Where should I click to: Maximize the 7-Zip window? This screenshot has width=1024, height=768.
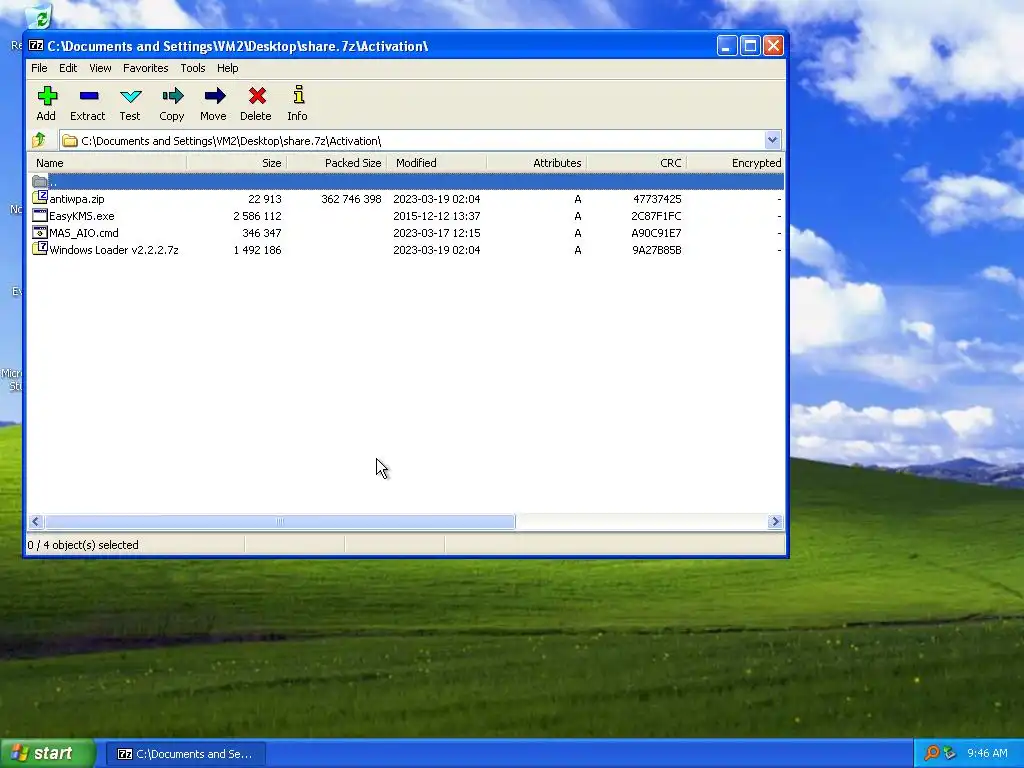750,46
